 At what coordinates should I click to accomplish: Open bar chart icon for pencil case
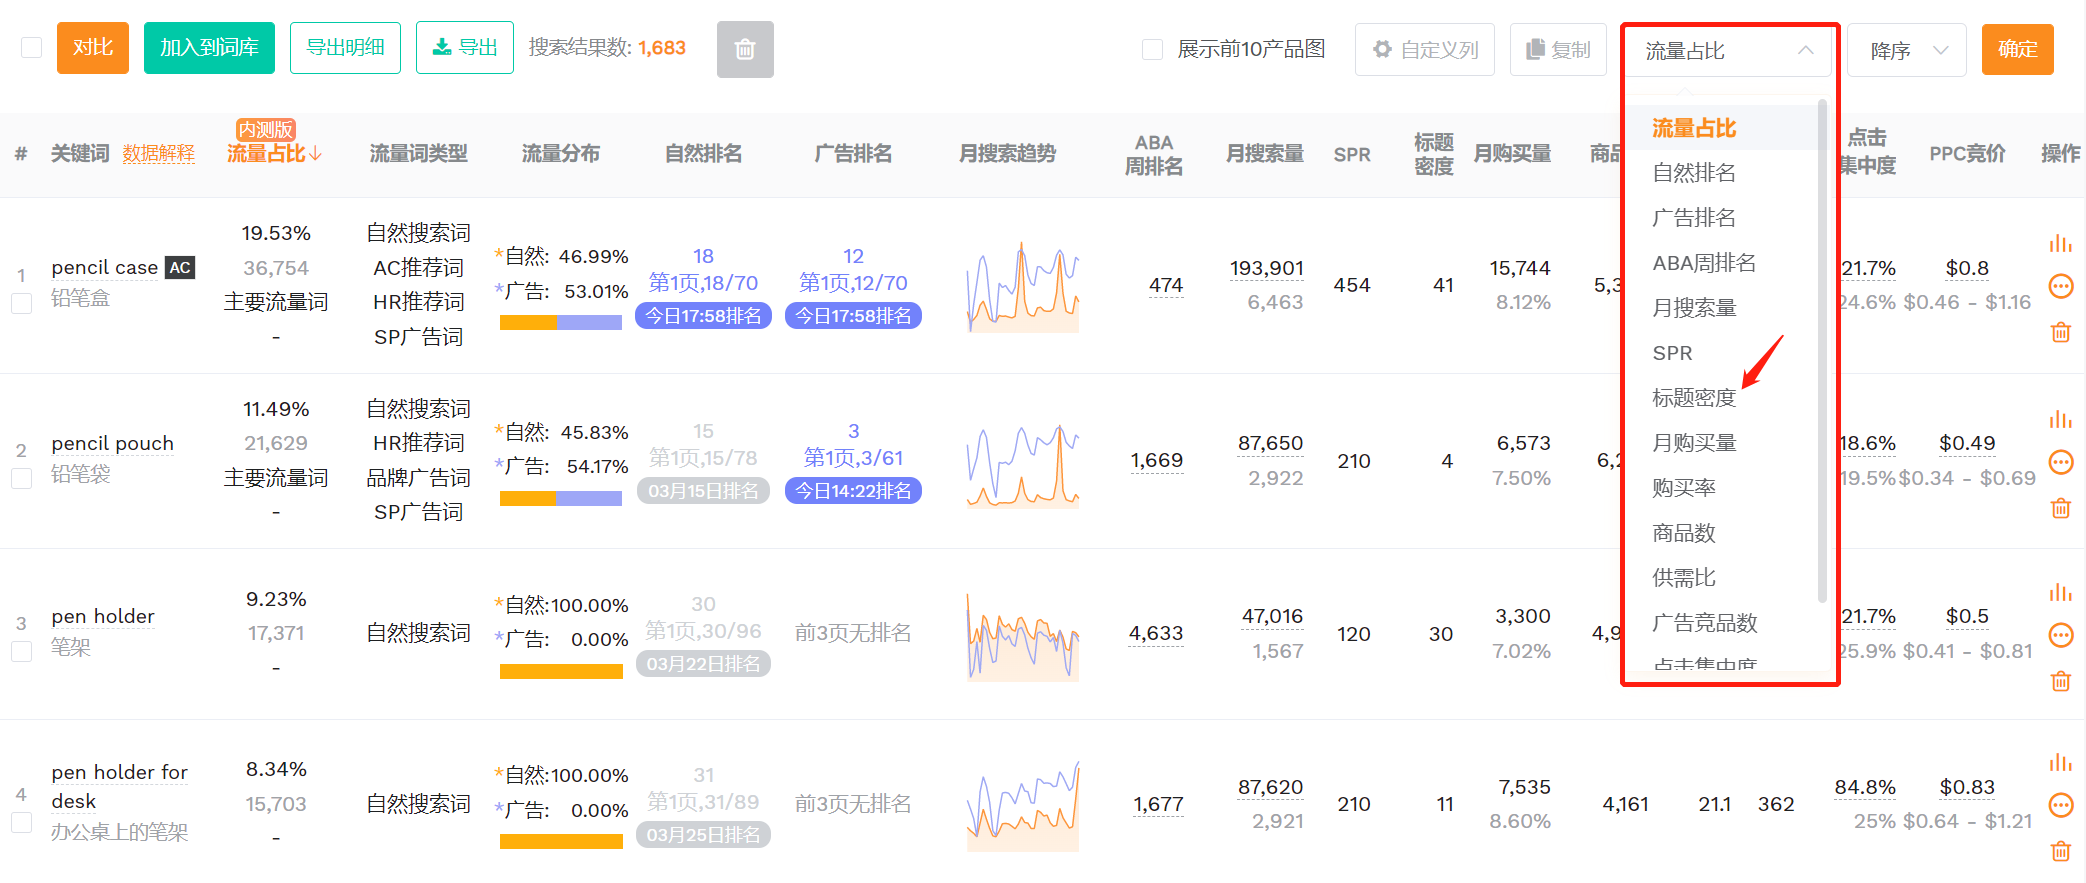point(2060,243)
